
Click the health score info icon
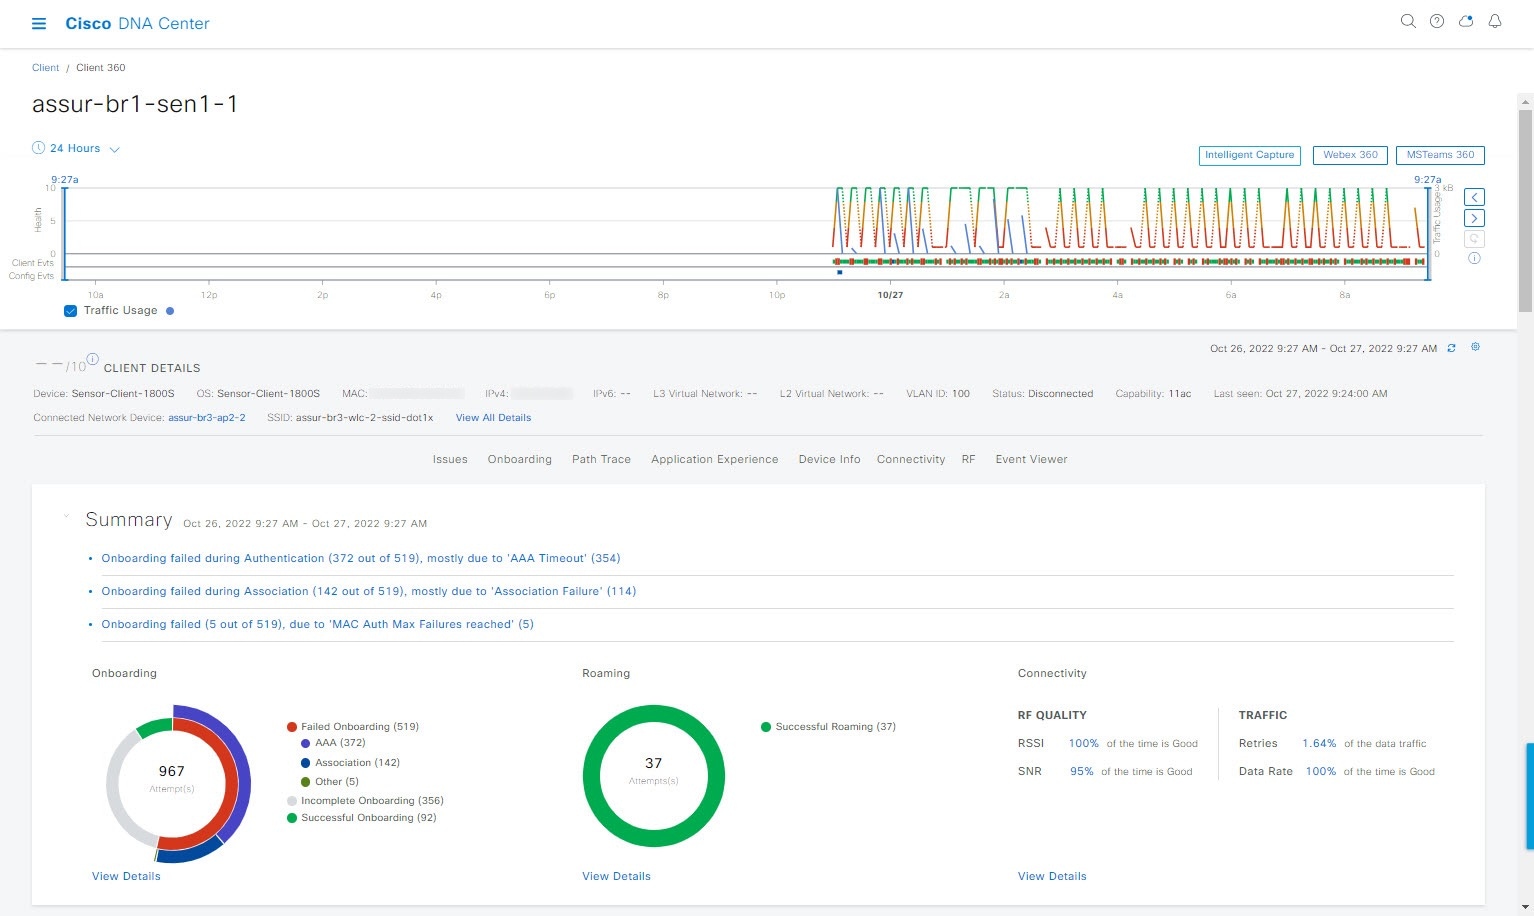pyautogui.click(x=92, y=359)
